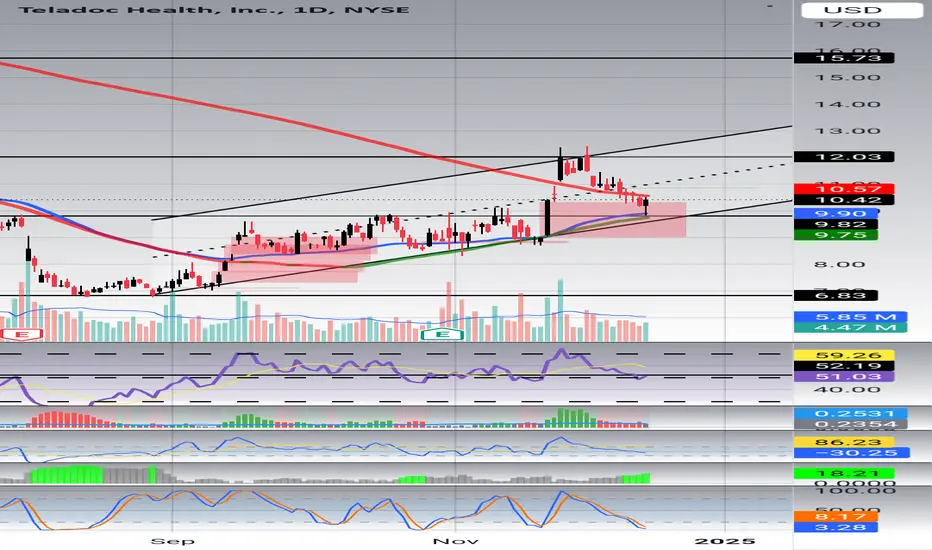This screenshot has height=550, width=932.
Task: Select the red 10.57 price label
Action: coord(844,189)
